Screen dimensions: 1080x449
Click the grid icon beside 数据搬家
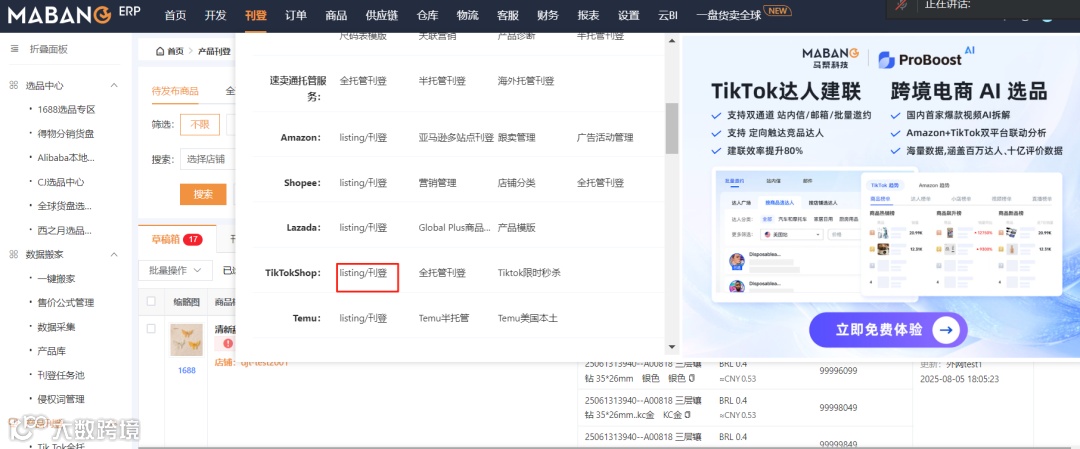(14, 254)
